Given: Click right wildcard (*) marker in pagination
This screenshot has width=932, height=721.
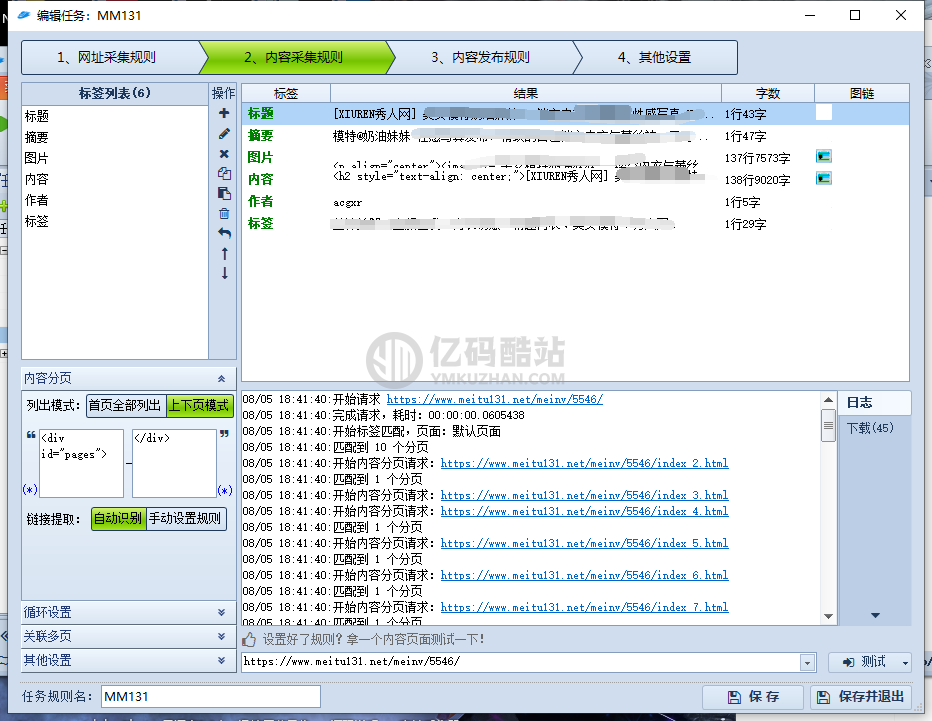Looking at the screenshot, I should pos(225,490).
